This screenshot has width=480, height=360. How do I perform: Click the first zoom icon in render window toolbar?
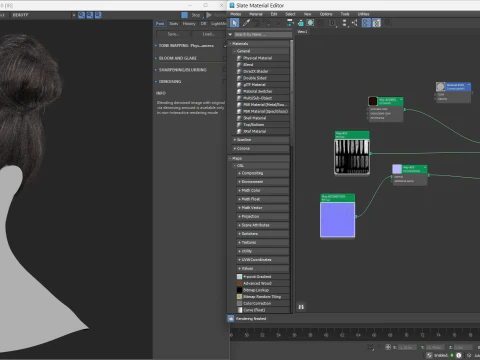coord(81,15)
